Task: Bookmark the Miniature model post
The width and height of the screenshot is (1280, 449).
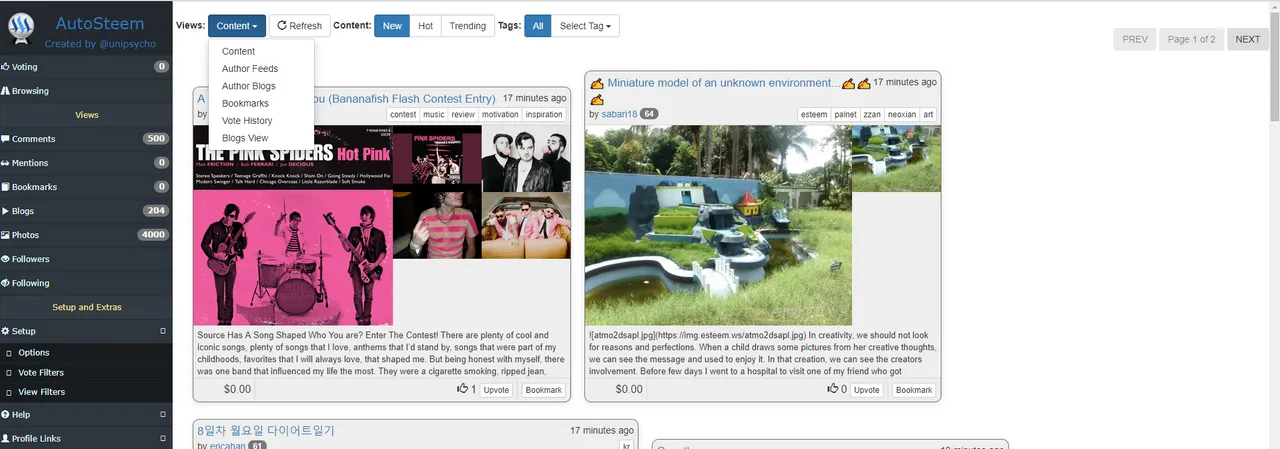Action: [914, 390]
